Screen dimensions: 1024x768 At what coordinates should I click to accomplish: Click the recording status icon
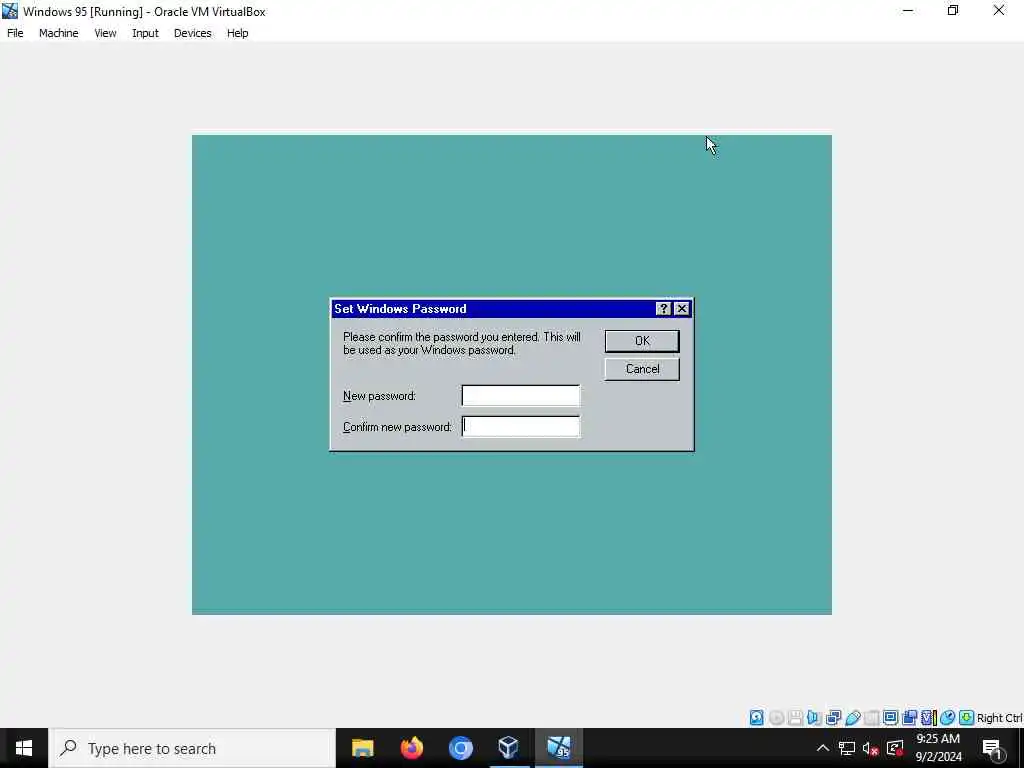tap(909, 718)
